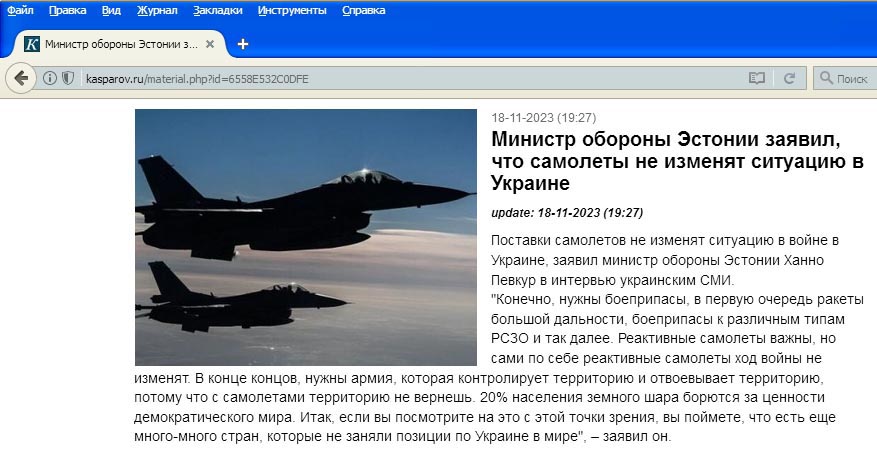Open the Правка menu
877x452 pixels.
pyautogui.click(x=68, y=10)
